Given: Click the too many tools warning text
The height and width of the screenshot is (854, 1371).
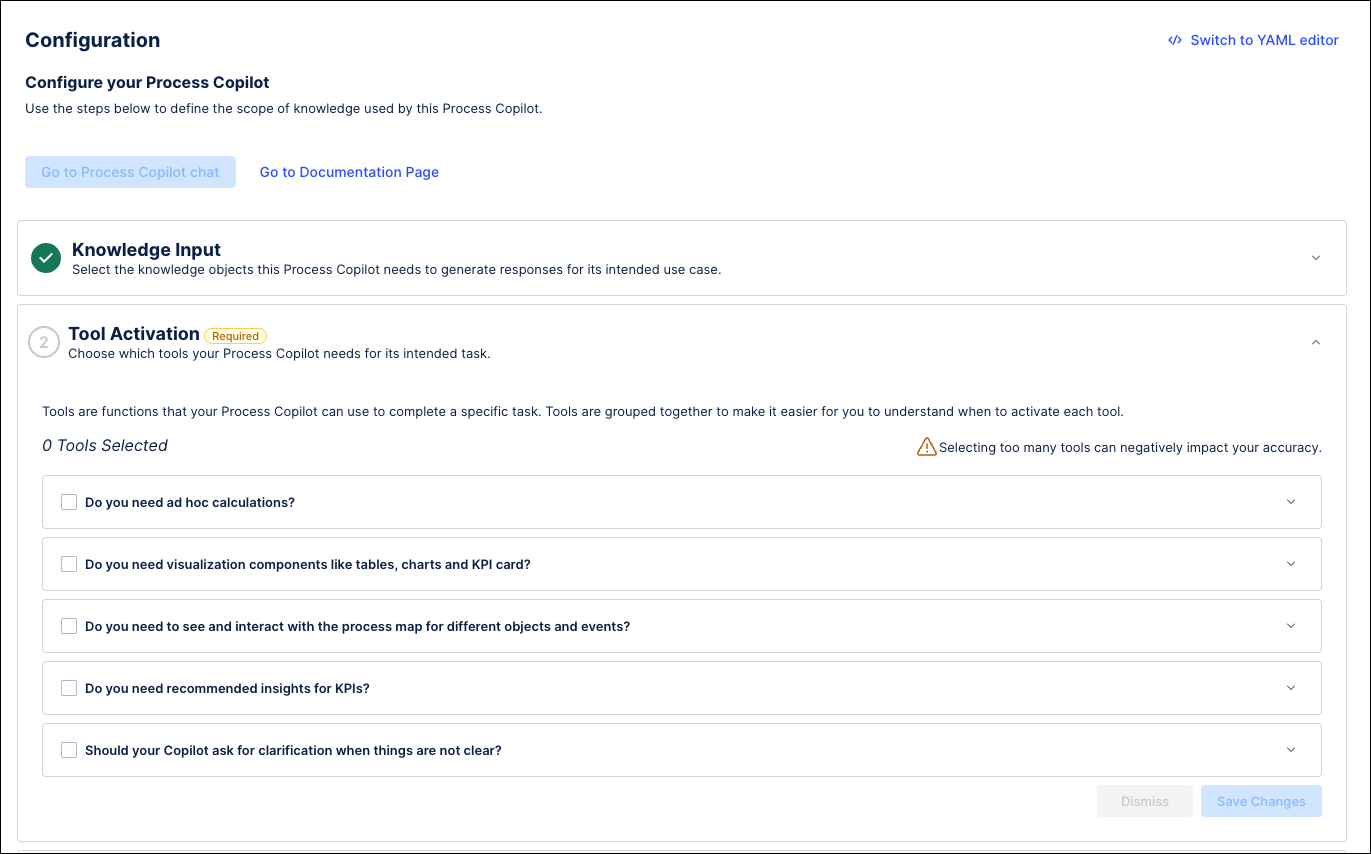Looking at the screenshot, I should (1130, 448).
